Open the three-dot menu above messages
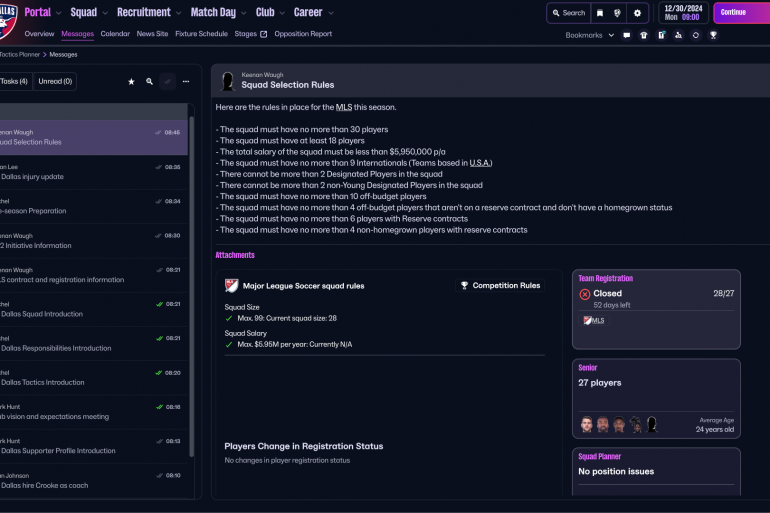The width and height of the screenshot is (770, 513). point(186,82)
